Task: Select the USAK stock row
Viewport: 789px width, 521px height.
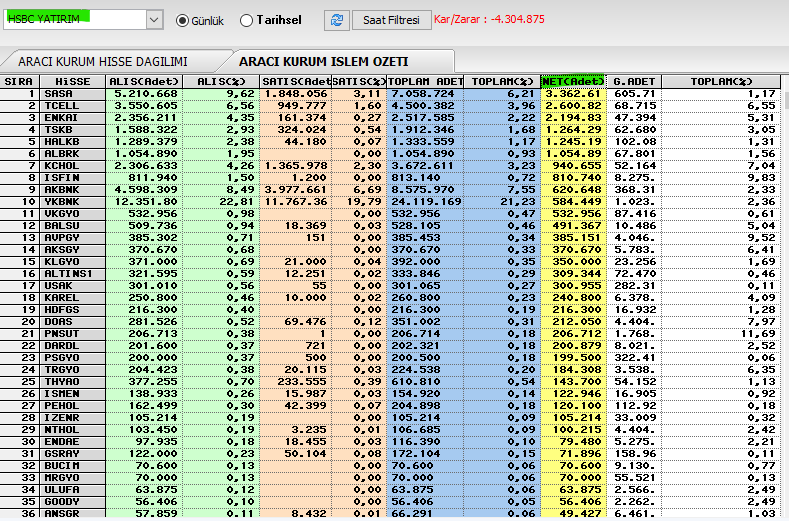Action: 390,286
